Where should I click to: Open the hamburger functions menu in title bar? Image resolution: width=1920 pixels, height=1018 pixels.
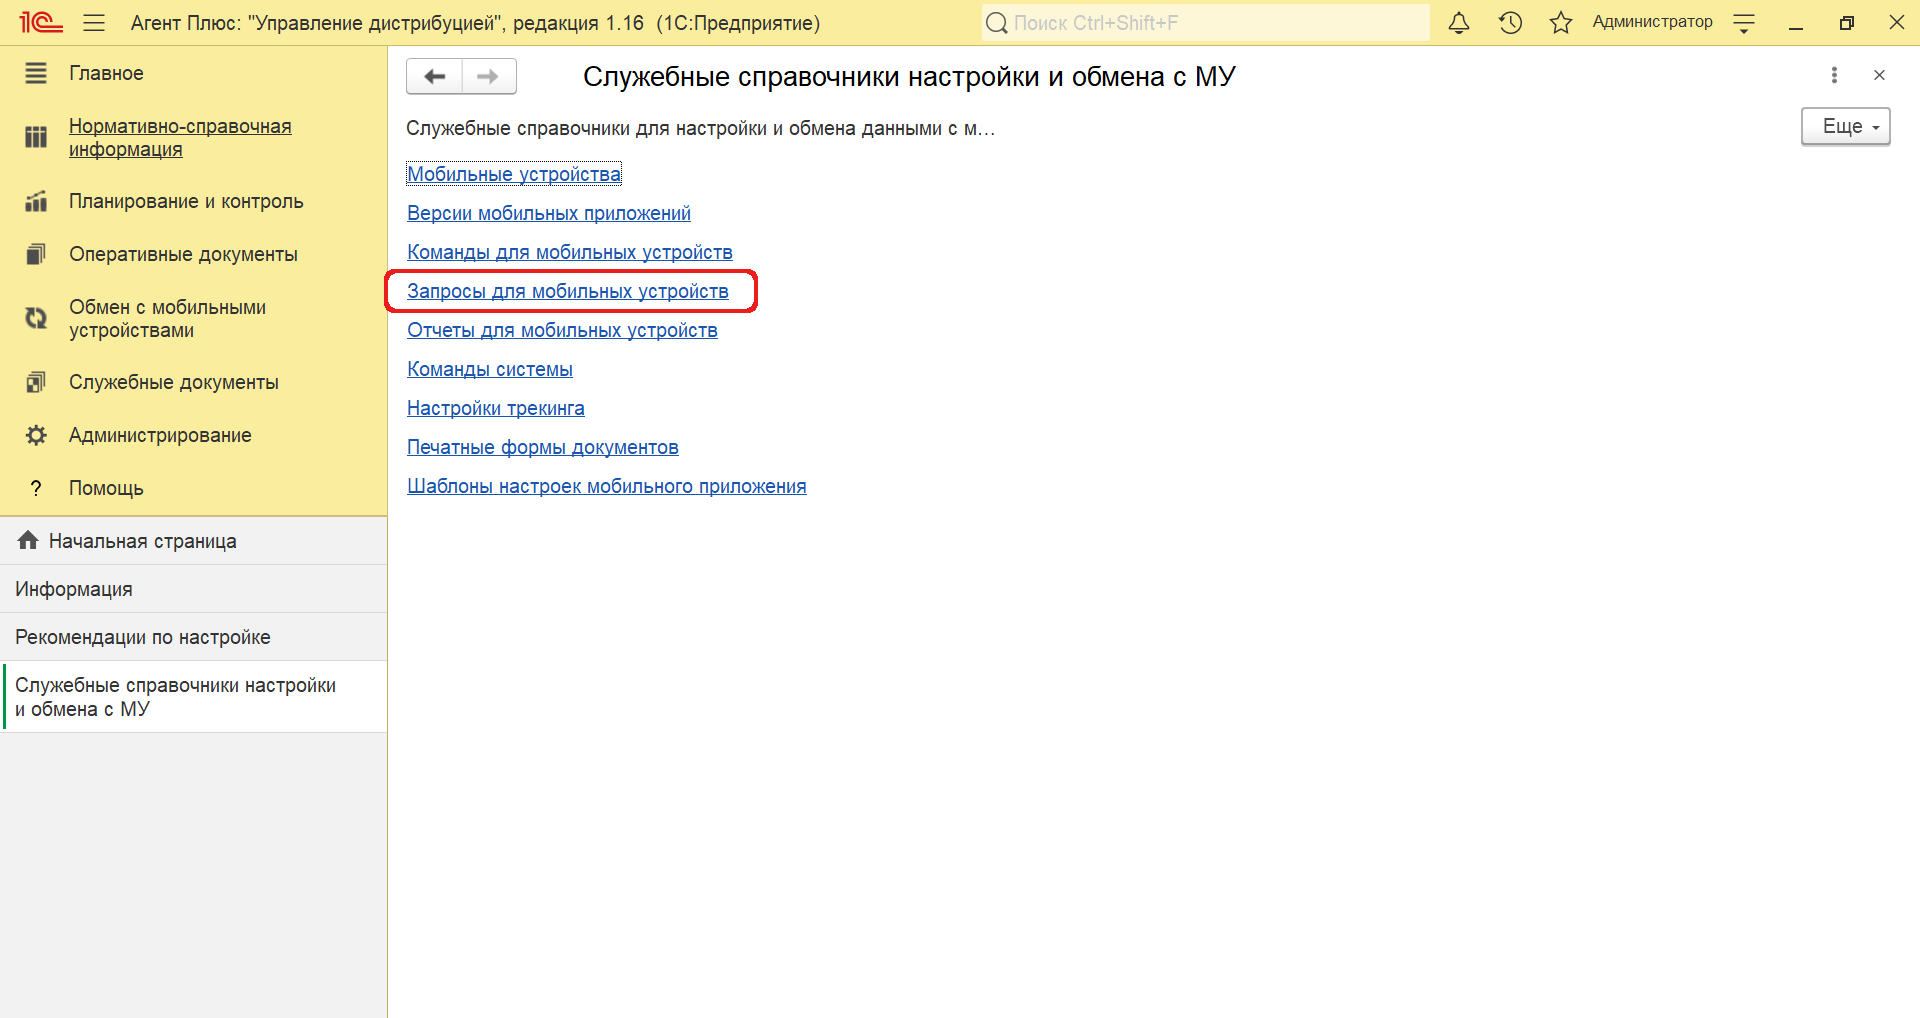tap(94, 23)
